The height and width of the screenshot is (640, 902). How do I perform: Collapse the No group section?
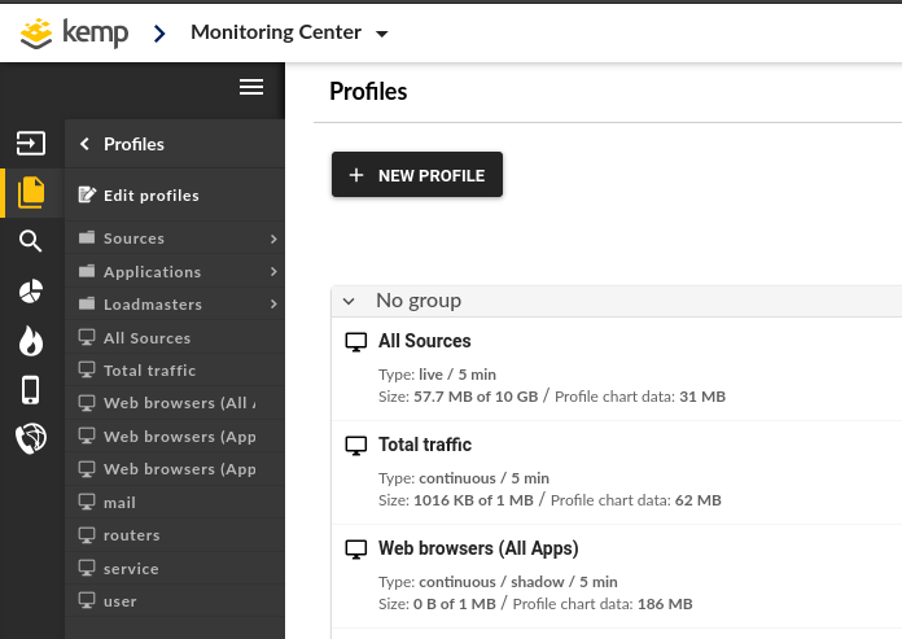(349, 301)
